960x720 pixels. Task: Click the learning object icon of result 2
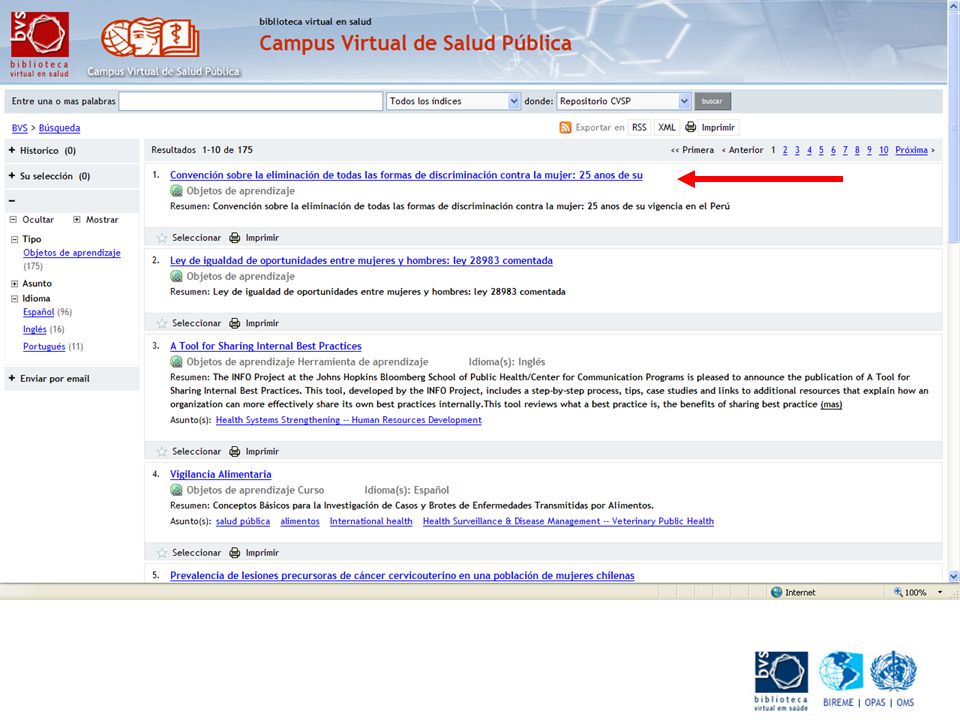coord(176,277)
